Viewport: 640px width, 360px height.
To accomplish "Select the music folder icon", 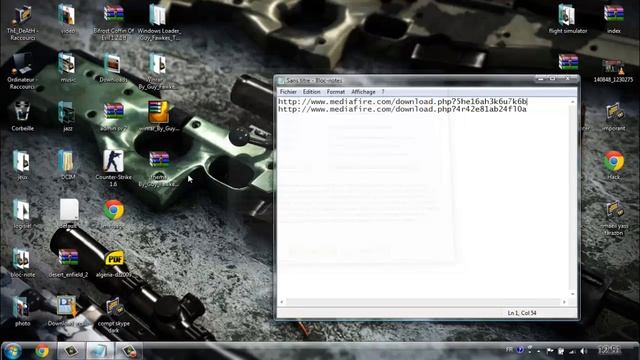I will (x=67, y=68).
